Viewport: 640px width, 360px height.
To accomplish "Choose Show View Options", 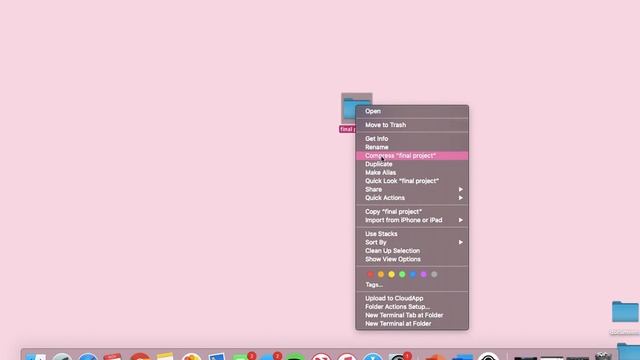I will [x=412, y=259].
